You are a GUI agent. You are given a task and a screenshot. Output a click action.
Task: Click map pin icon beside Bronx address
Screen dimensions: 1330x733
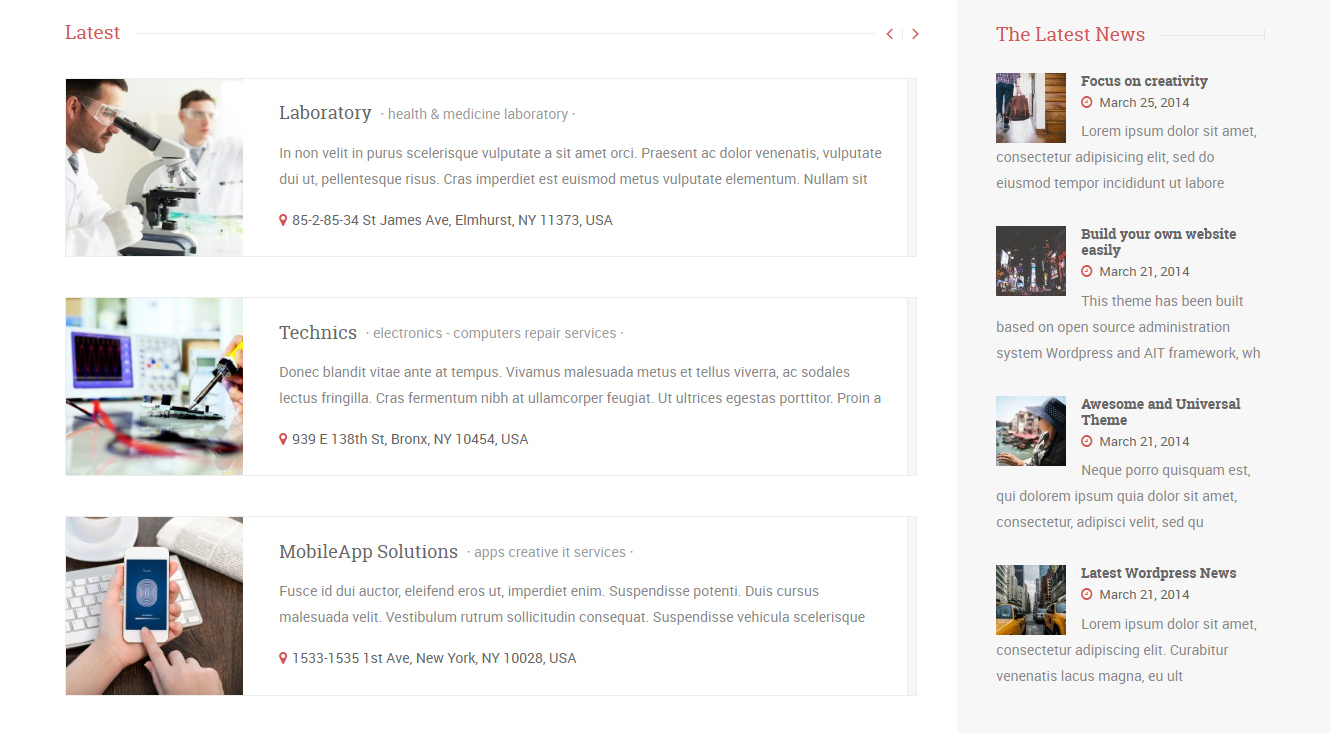point(283,439)
